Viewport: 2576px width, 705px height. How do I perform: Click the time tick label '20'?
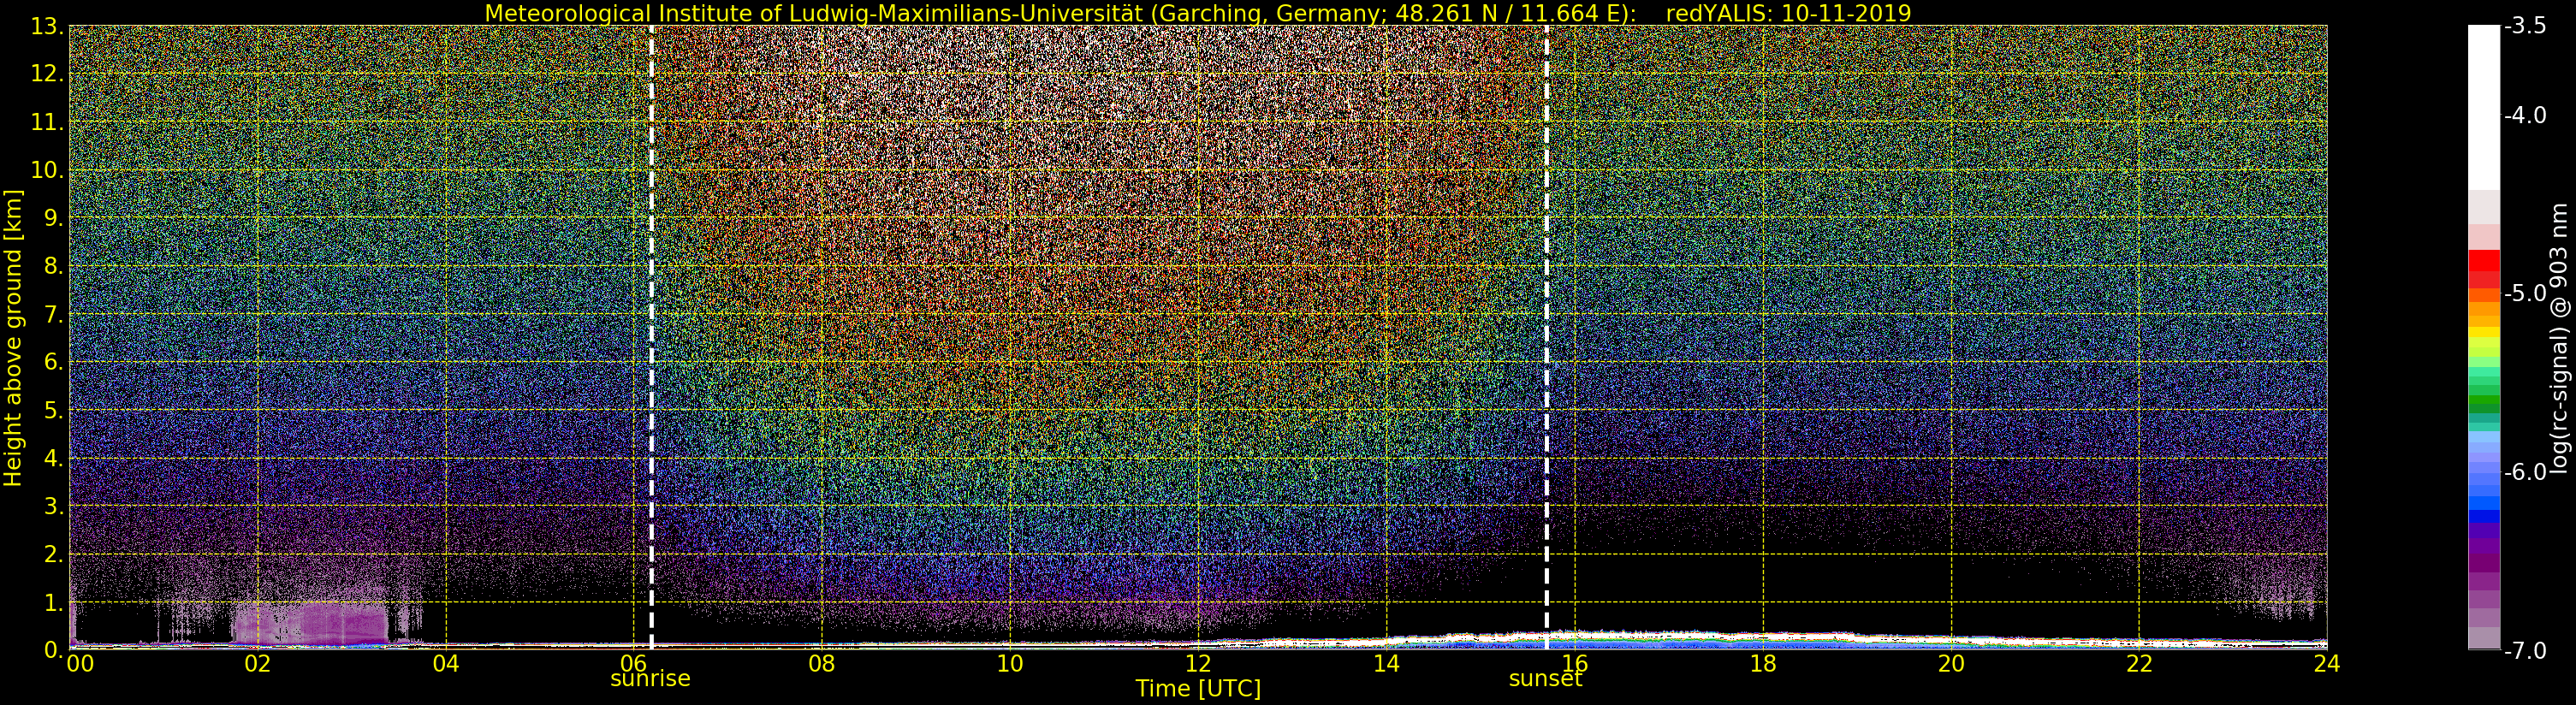[x=1950, y=664]
